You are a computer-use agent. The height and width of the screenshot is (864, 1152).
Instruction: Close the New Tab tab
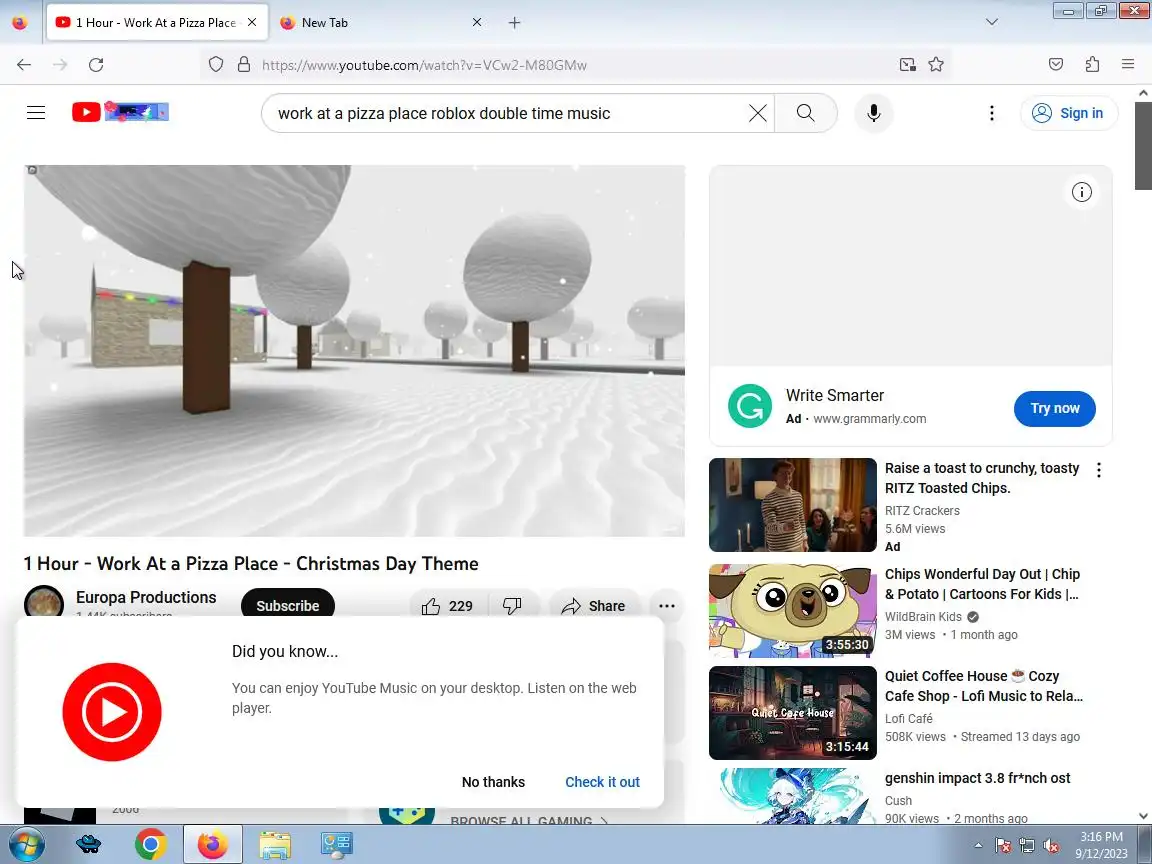477,23
